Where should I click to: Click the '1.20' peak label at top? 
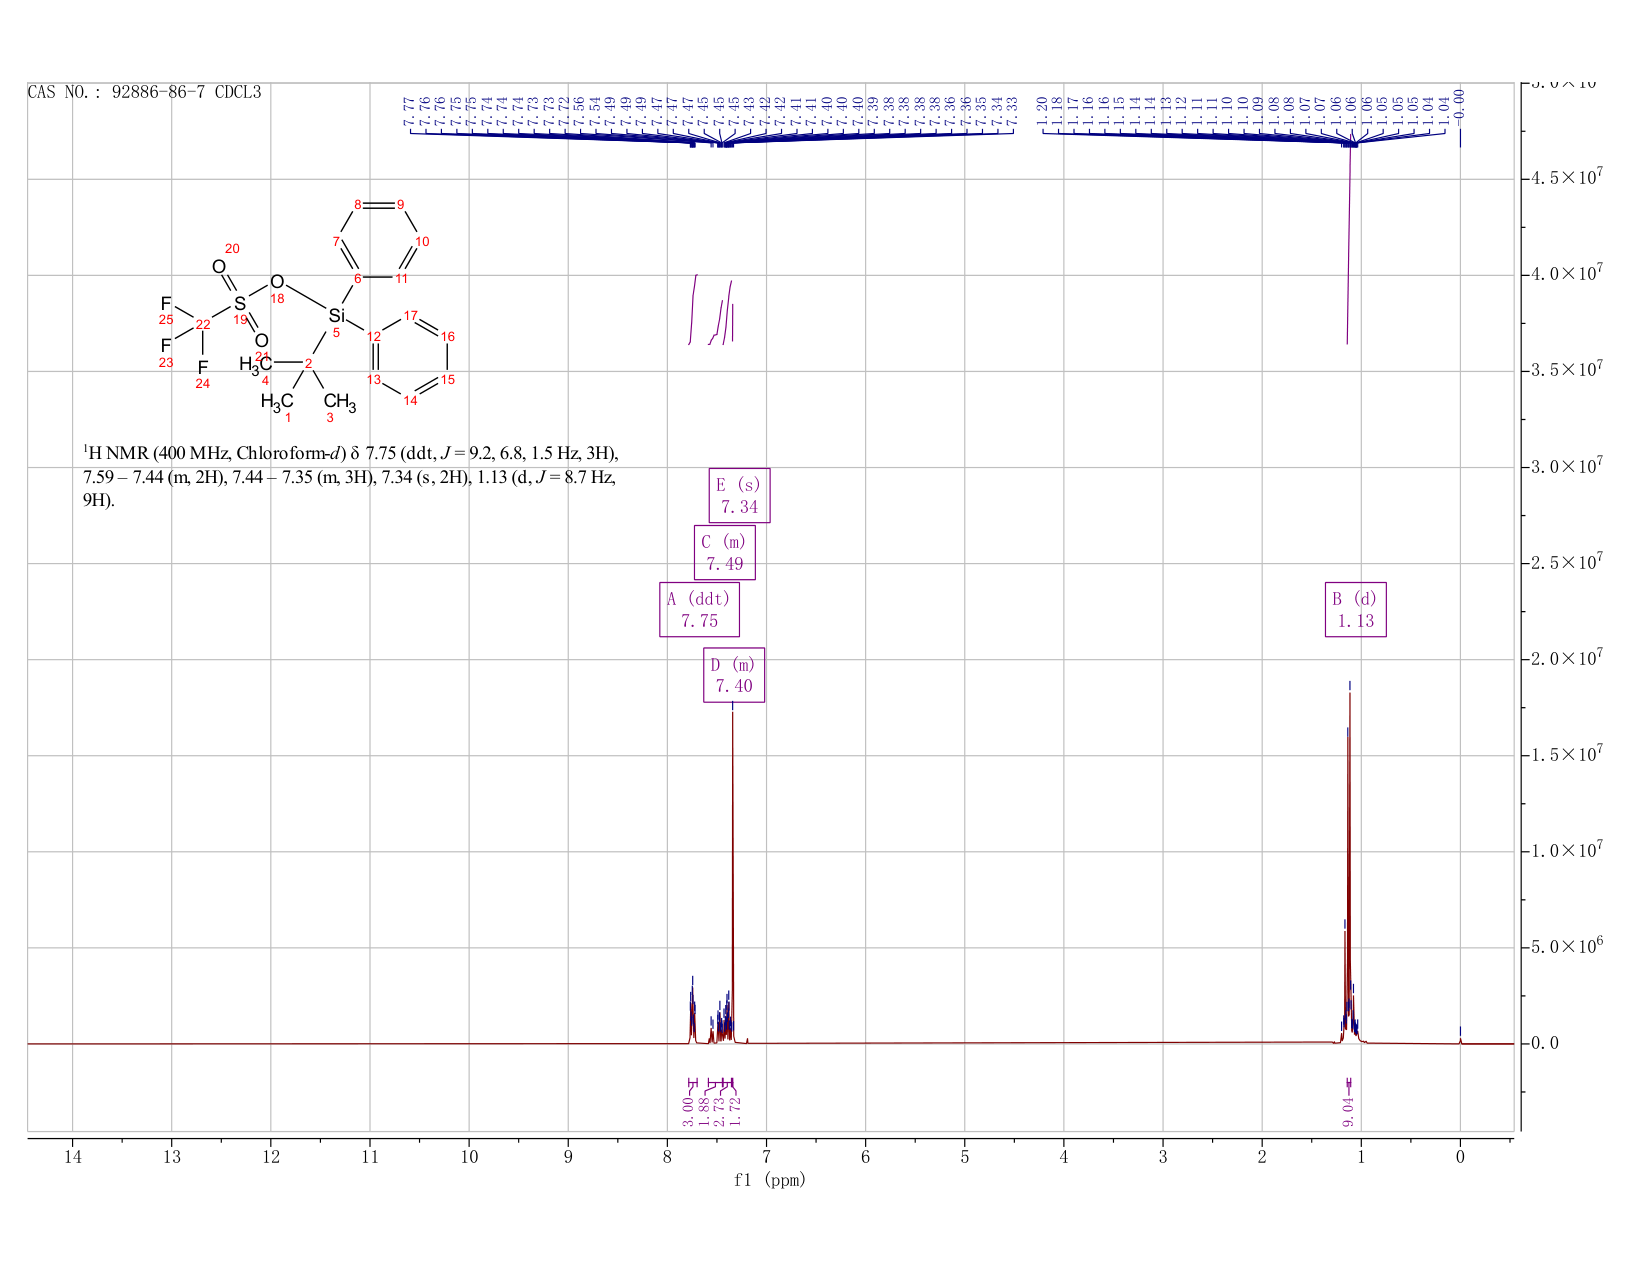(1042, 110)
